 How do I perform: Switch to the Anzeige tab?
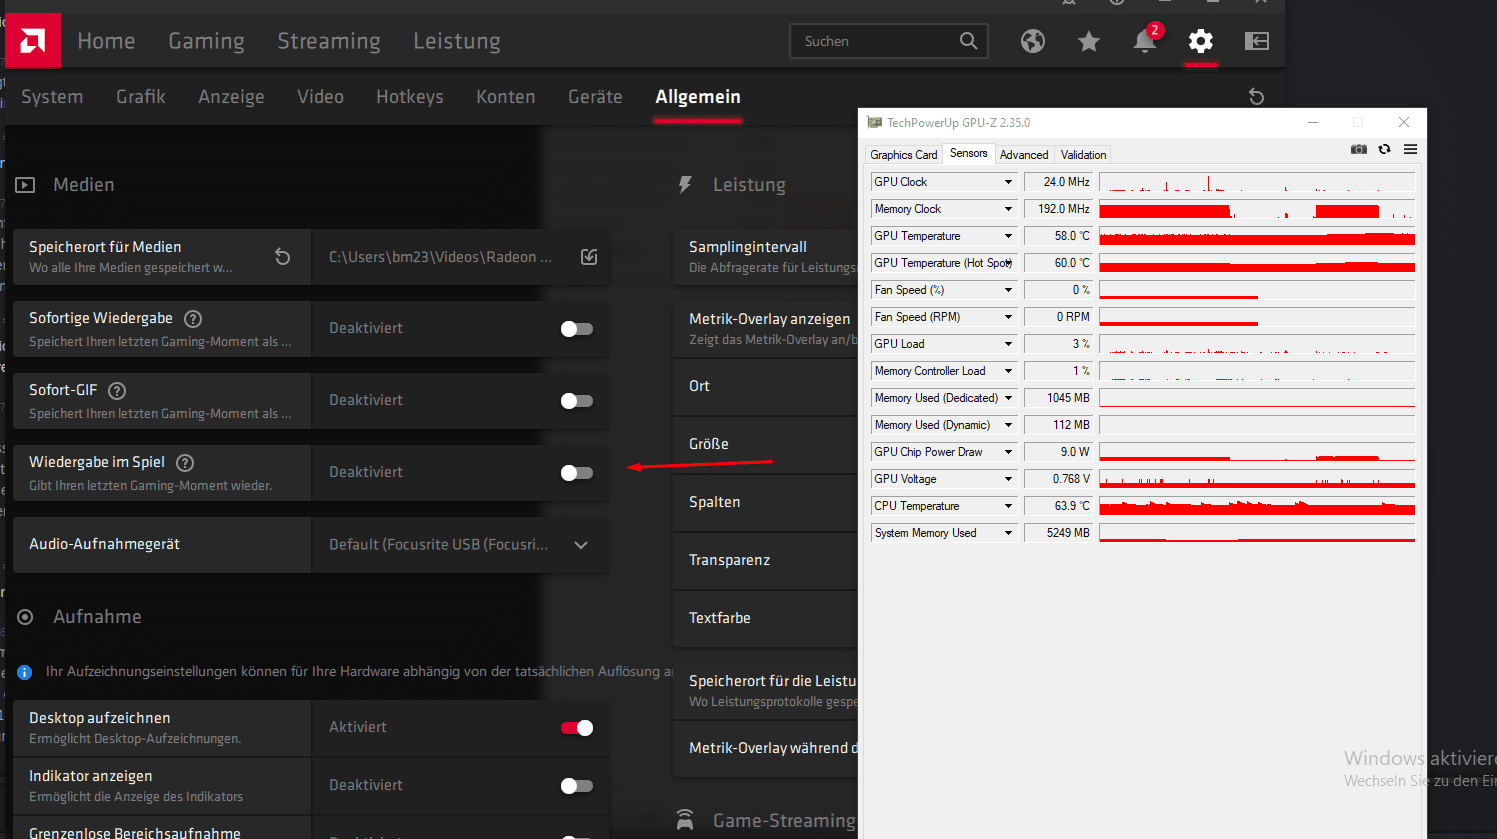point(231,97)
